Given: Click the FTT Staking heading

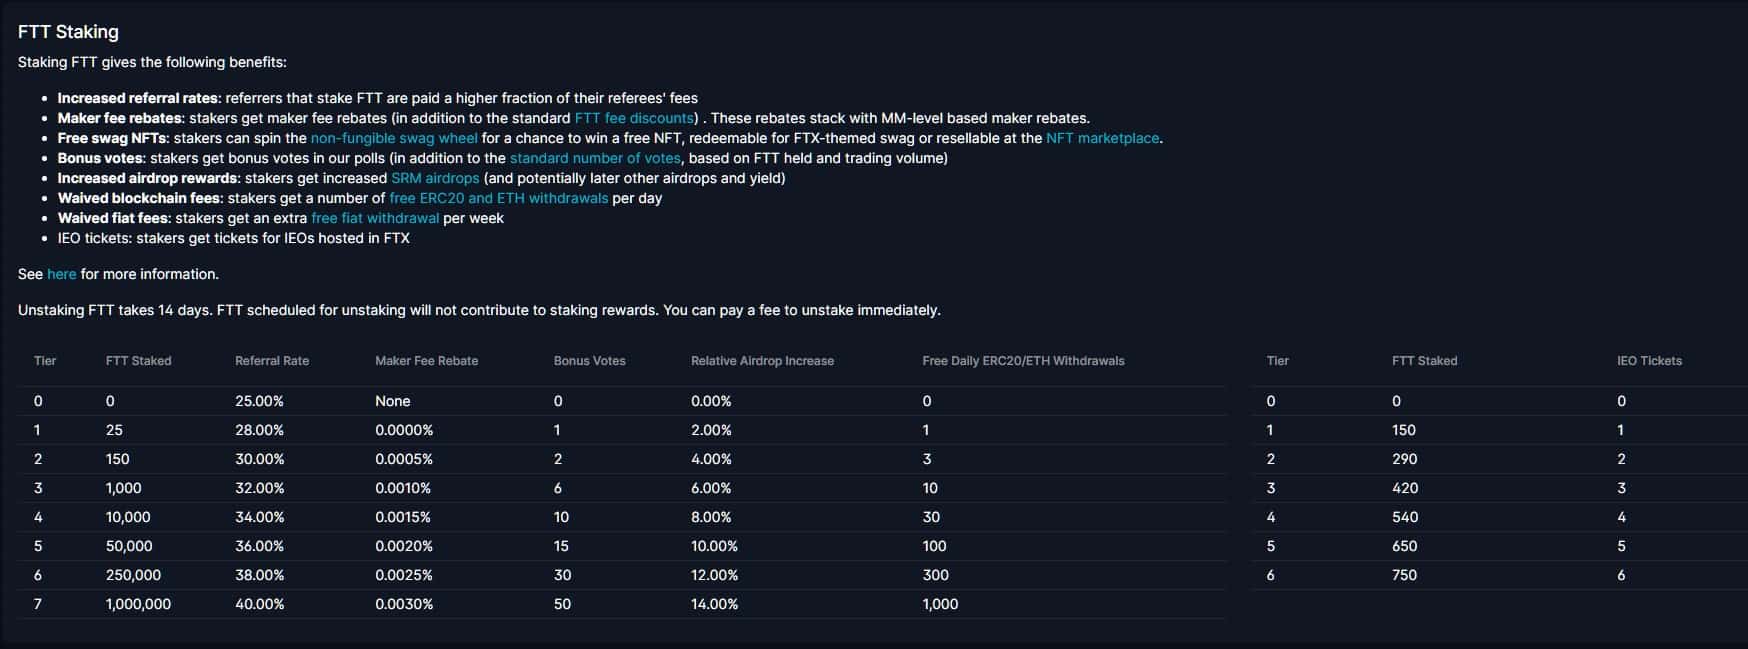Looking at the screenshot, I should click(x=68, y=32).
